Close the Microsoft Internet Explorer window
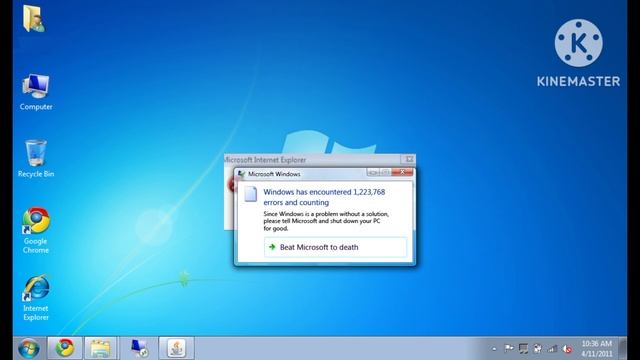Image resolution: width=640 pixels, height=360 pixels. click(409, 159)
